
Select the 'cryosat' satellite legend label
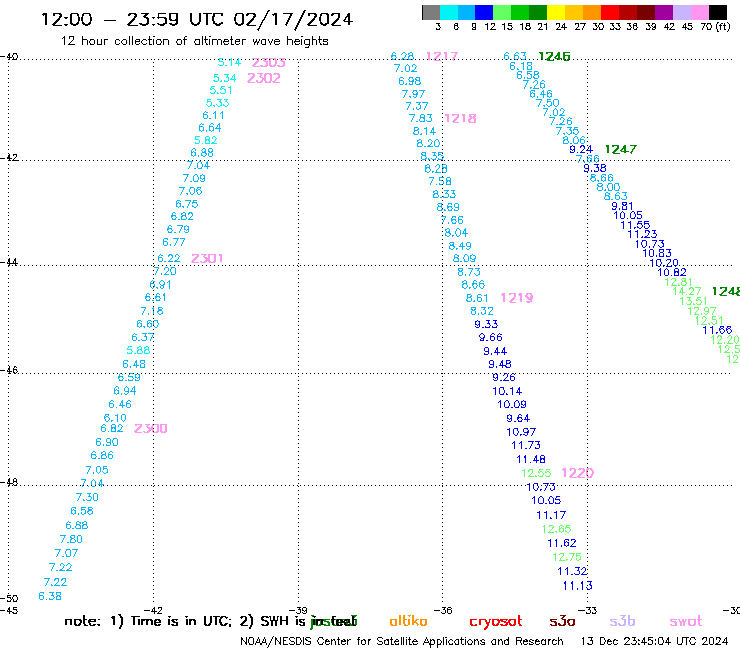496,621
